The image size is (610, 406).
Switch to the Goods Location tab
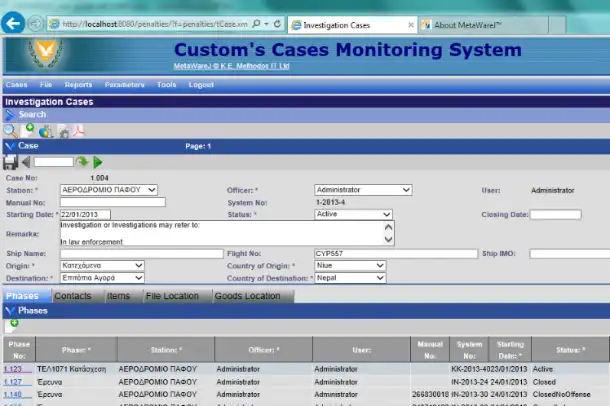pyautogui.click(x=247, y=296)
